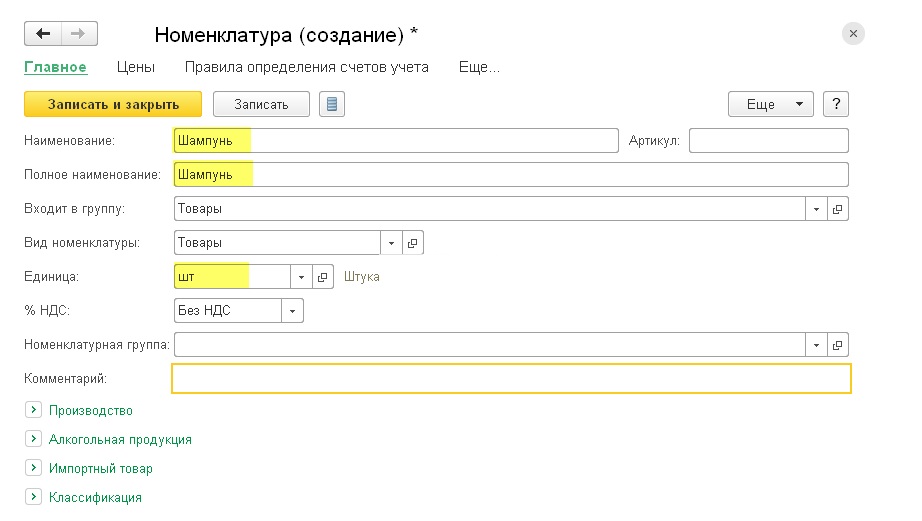Open the Вид номенклатуры dropdown list
Viewport: 922px width, 521px height.
pyautogui.click(x=392, y=243)
